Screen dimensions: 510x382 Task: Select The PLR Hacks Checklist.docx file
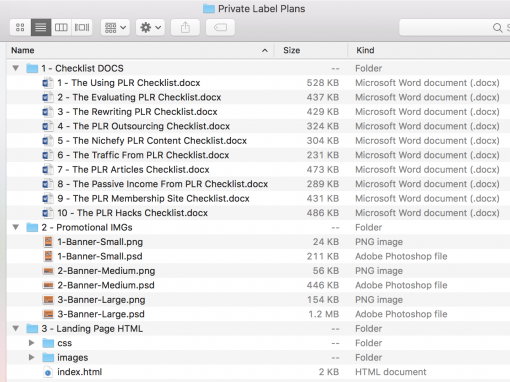pos(132,213)
